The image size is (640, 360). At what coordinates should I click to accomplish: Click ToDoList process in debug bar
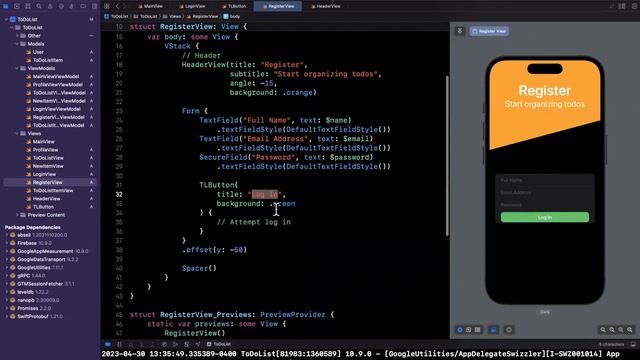[x=219, y=344]
